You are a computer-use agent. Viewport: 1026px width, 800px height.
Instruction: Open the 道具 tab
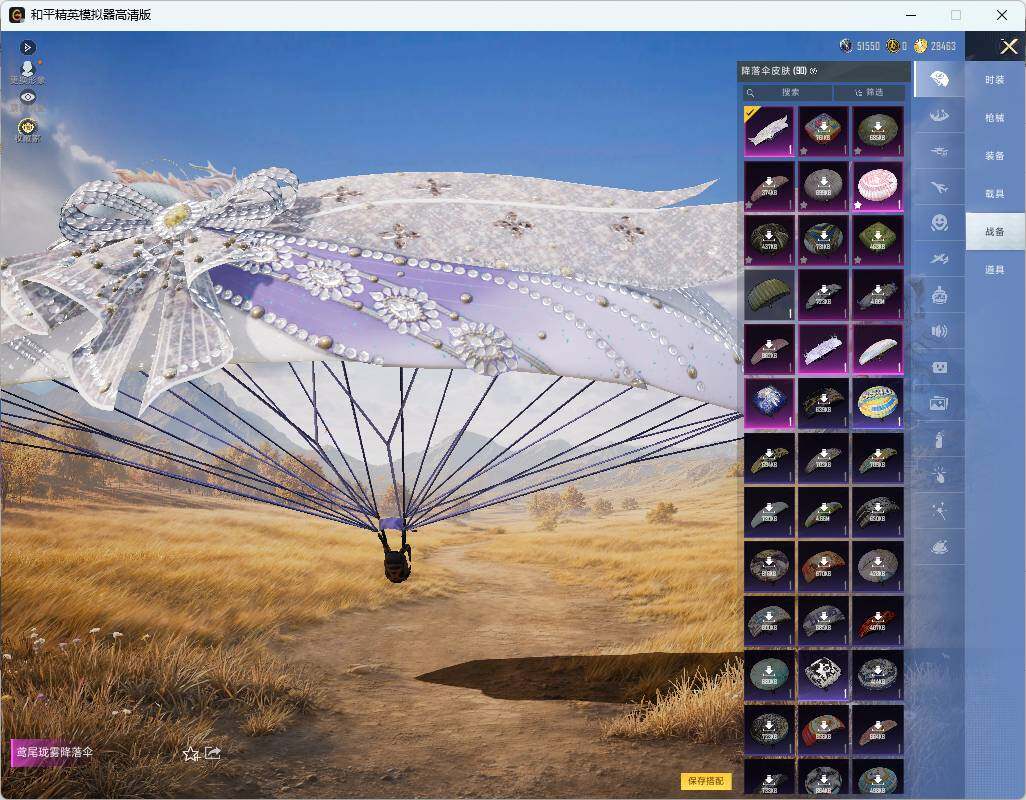[x=995, y=270]
